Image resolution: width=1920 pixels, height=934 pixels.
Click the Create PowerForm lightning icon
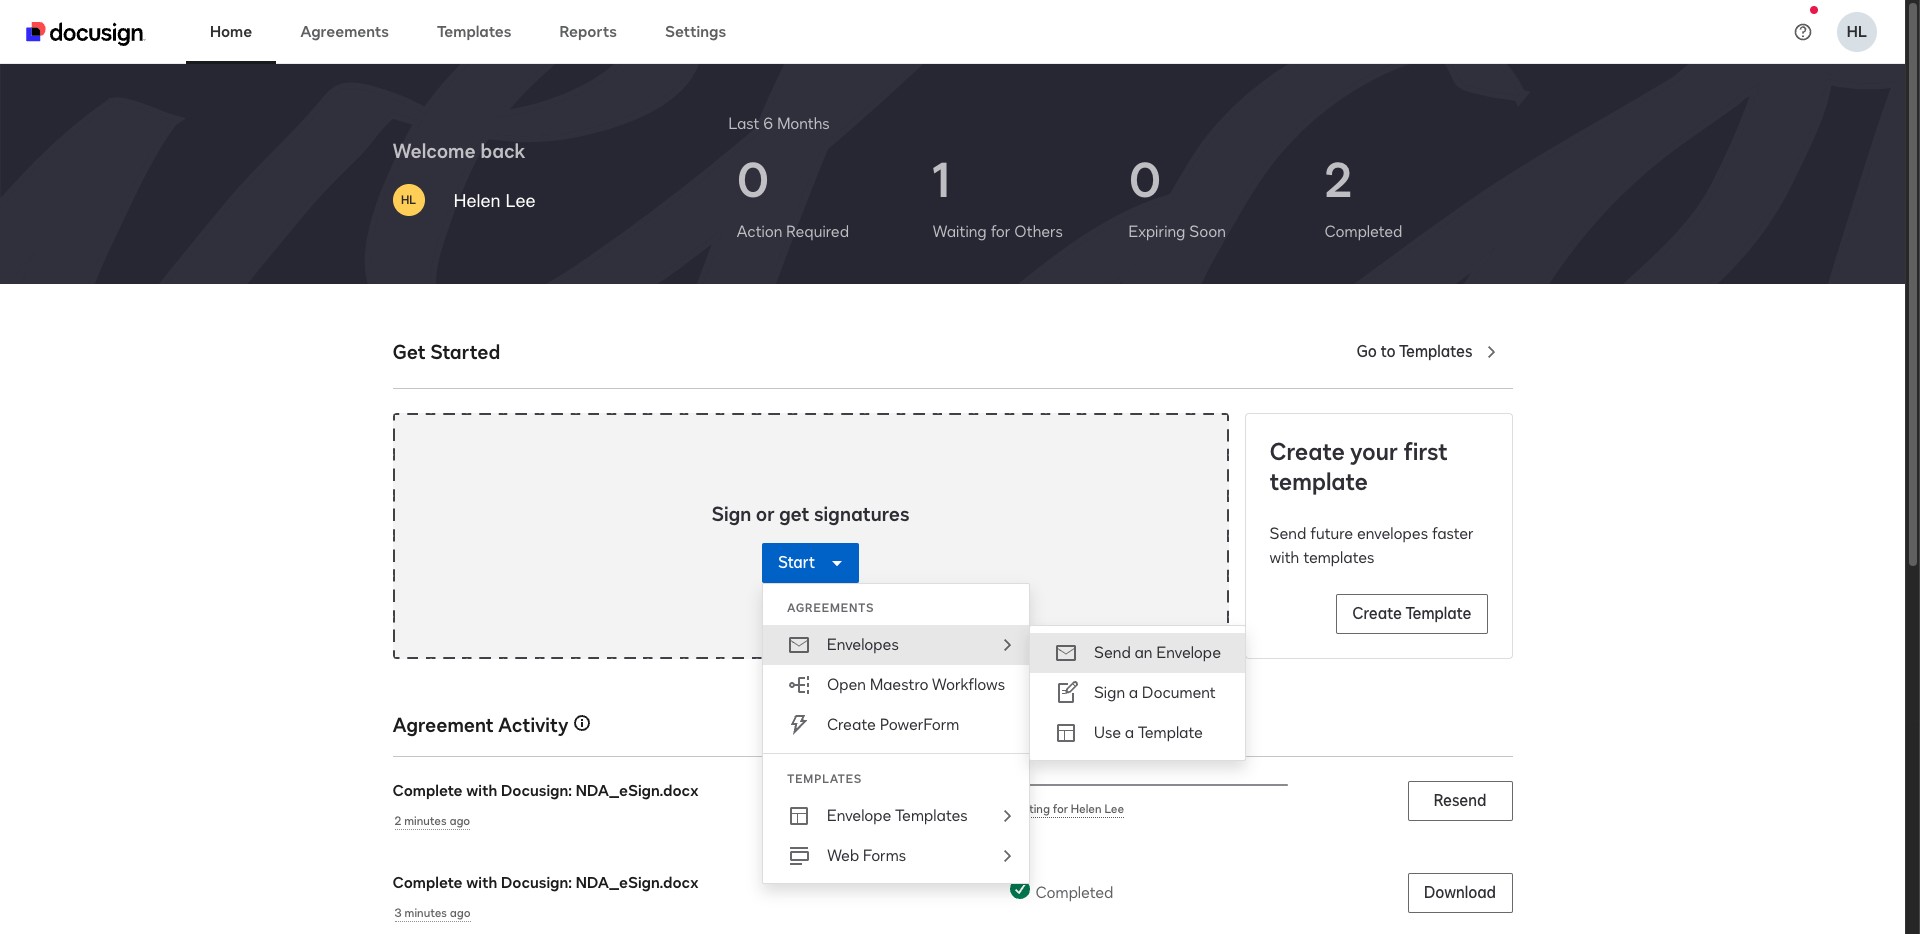click(x=799, y=724)
